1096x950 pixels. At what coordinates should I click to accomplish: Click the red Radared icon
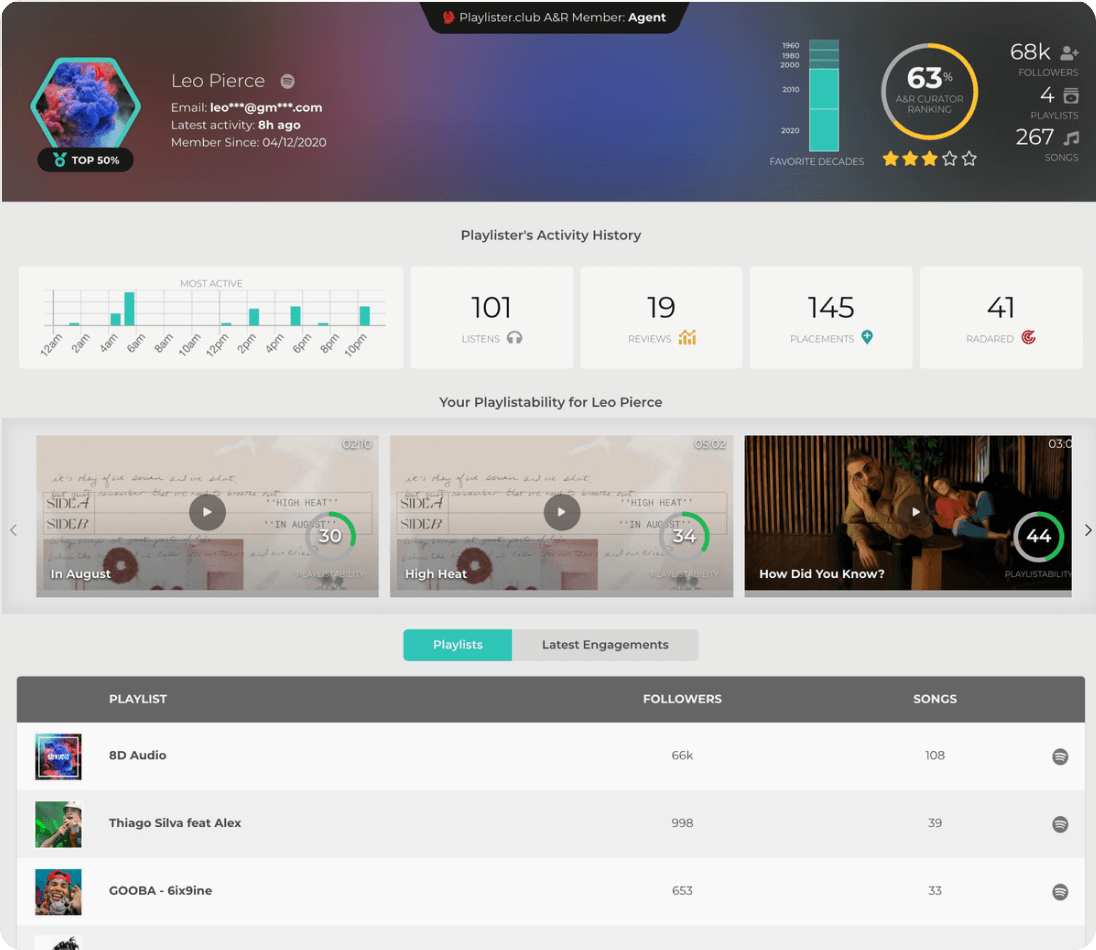click(x=1028, y=337)
